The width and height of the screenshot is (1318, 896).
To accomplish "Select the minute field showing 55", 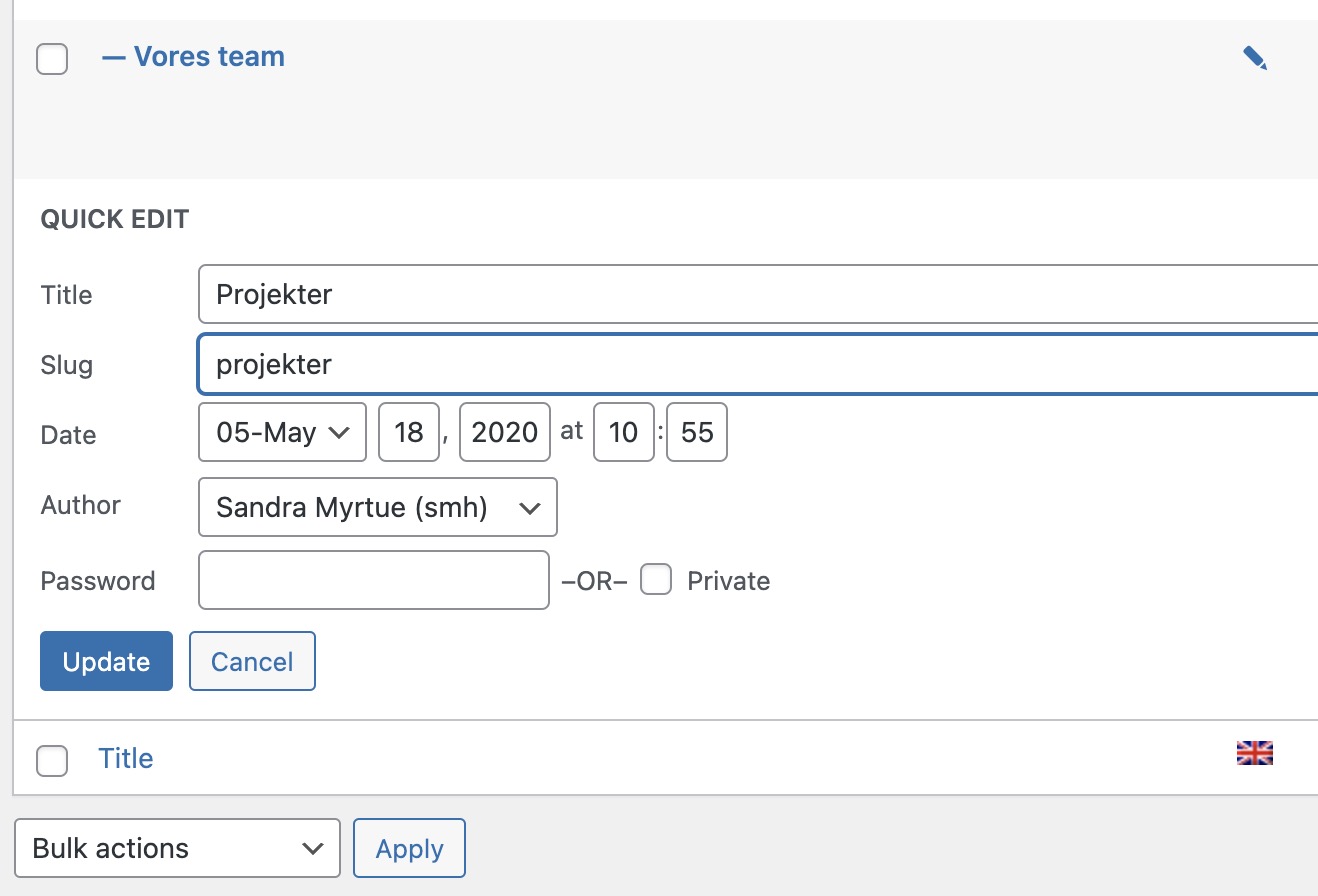I will click(x=696, y=432).
